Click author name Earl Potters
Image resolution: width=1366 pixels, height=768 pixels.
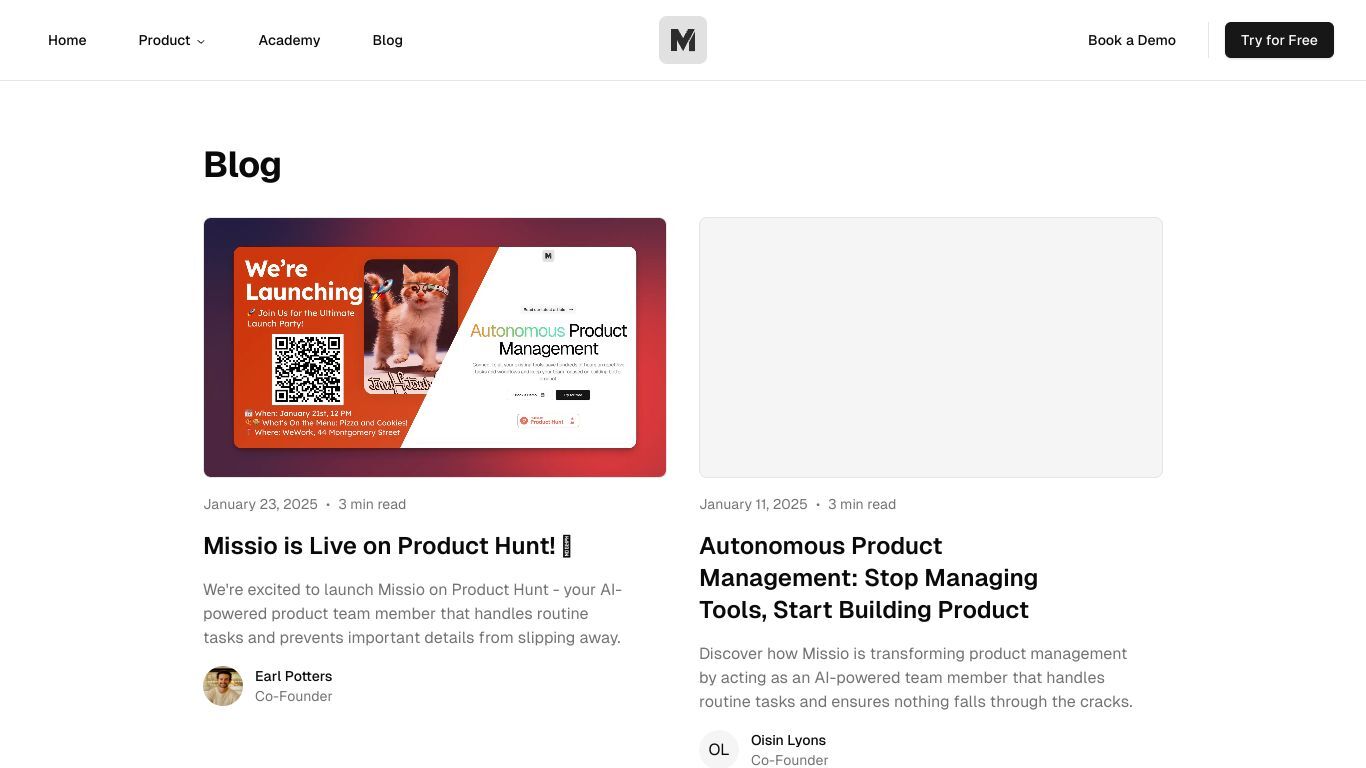click(x=293, y=676)
